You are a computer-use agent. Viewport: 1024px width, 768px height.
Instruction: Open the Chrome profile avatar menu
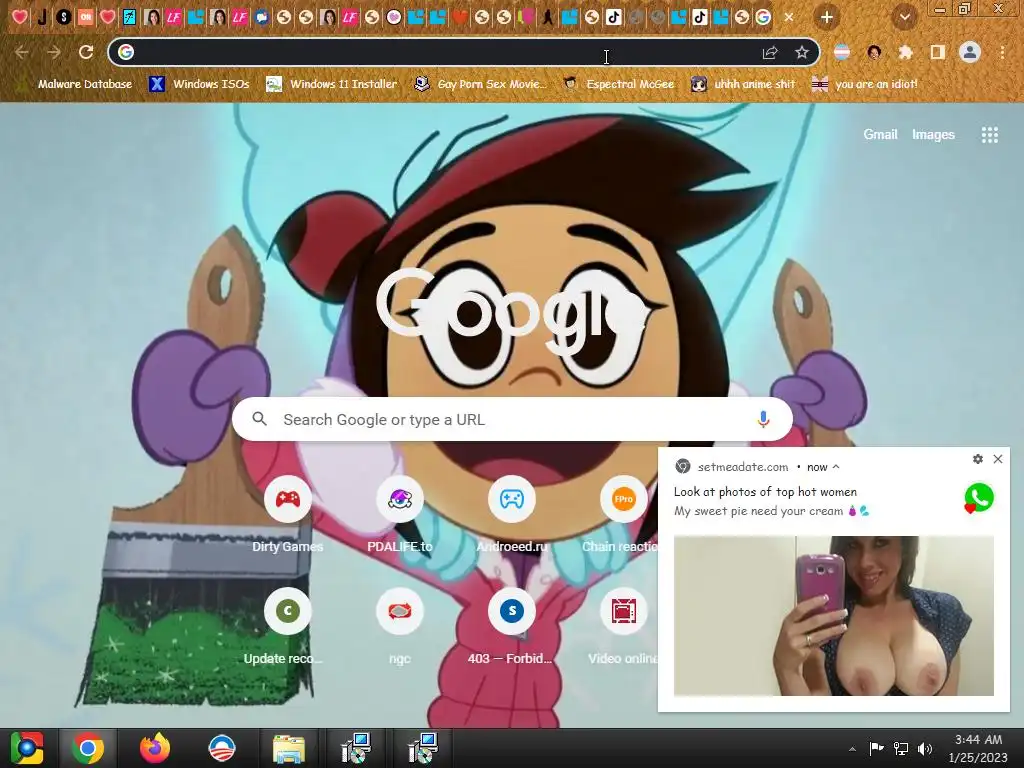pos(970,52)
